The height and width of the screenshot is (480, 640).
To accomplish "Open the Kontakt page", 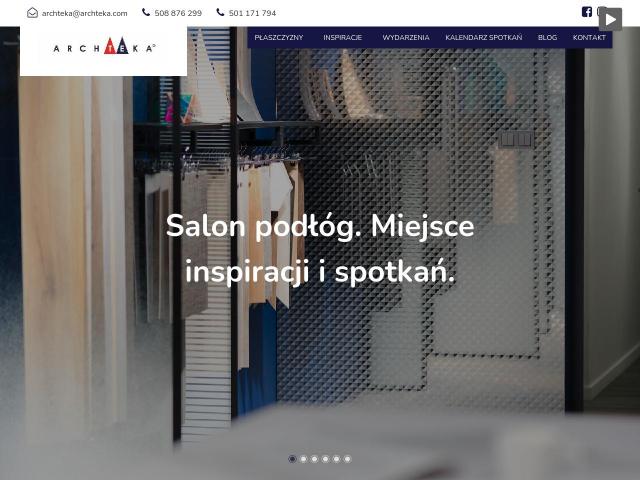I will 589,38.
